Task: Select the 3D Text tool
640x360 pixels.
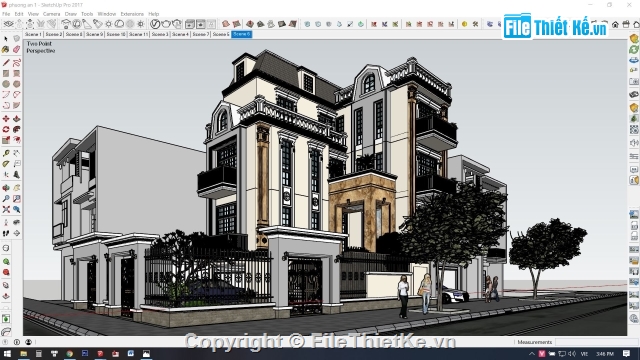Action: click(x=16, y=174)
